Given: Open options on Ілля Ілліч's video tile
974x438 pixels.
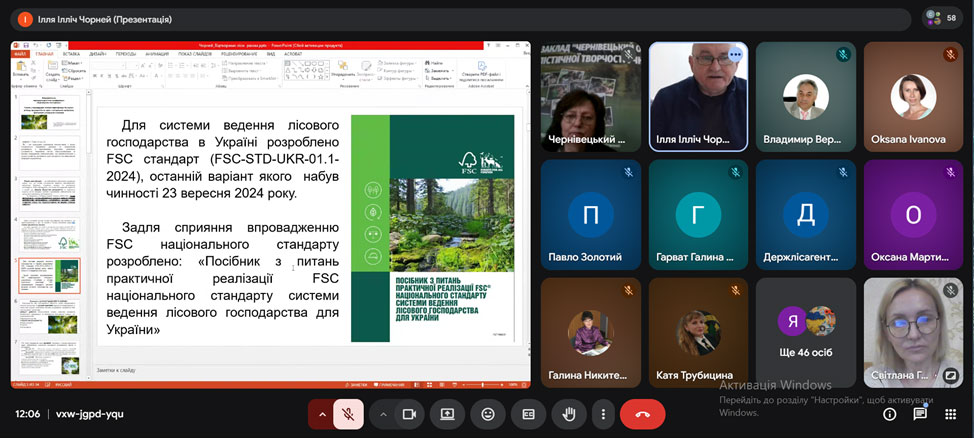Looking at the screenshot, I should 735,54.
